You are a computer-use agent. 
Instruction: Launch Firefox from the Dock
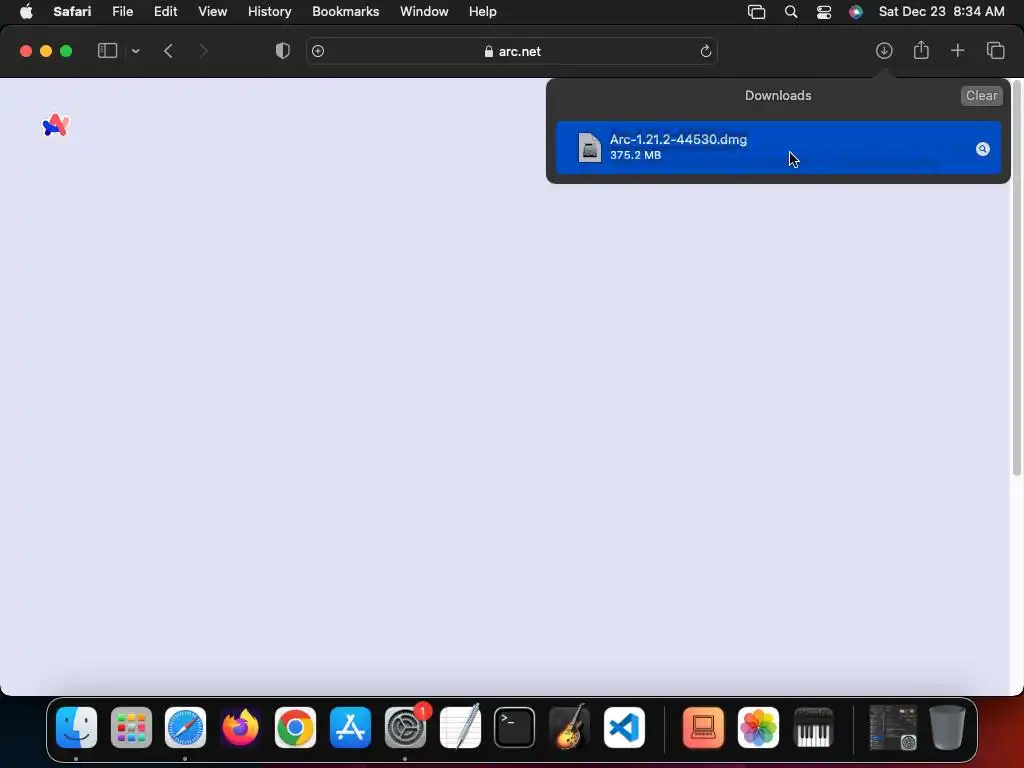tap(240, 728)
